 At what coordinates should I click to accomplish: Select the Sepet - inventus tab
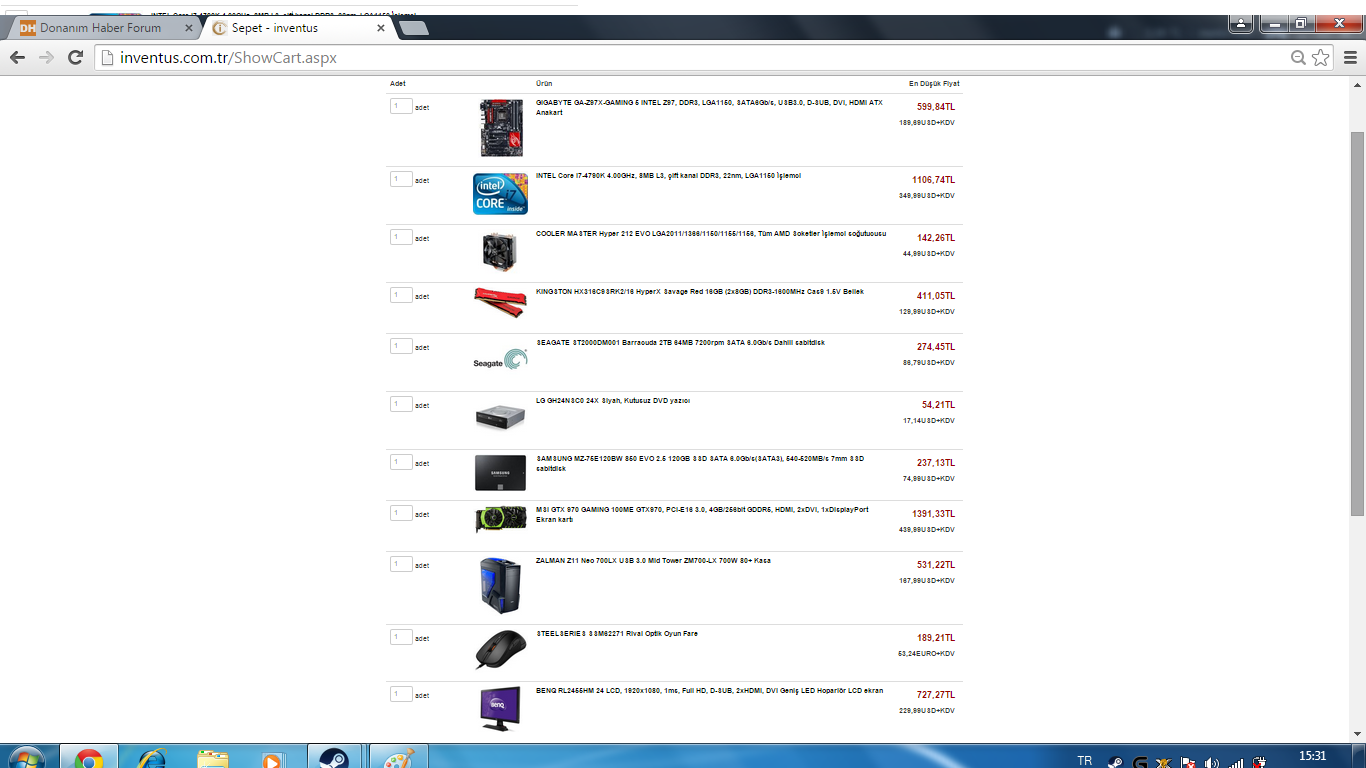[x=298, y=28]
